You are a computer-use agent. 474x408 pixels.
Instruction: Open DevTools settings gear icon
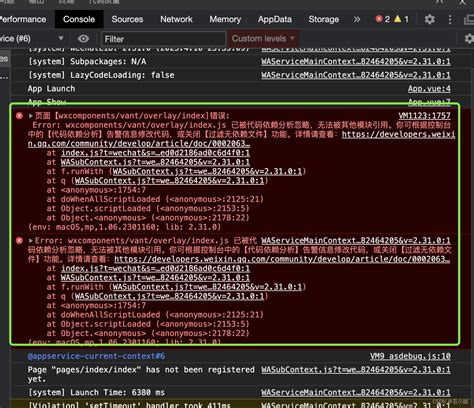pos(429,19)
